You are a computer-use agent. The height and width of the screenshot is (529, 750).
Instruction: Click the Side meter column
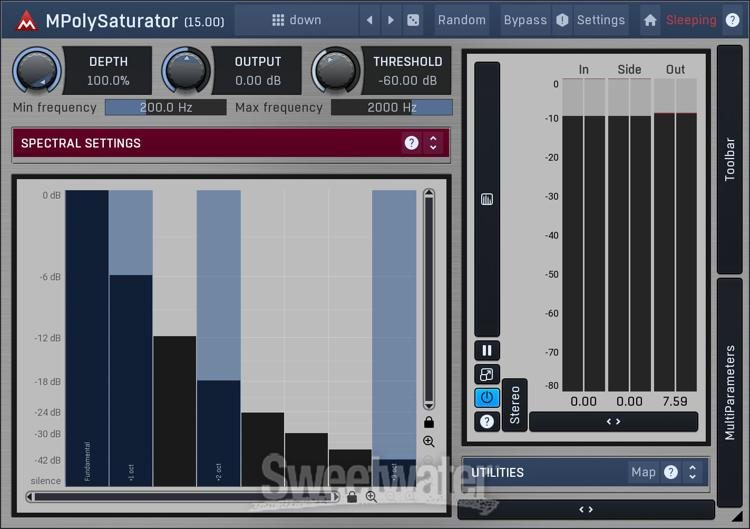coord(629,234)
